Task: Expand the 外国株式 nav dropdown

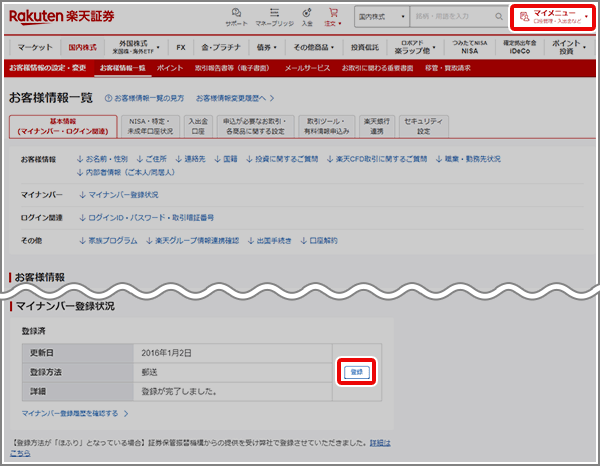Action: [136, 47]
